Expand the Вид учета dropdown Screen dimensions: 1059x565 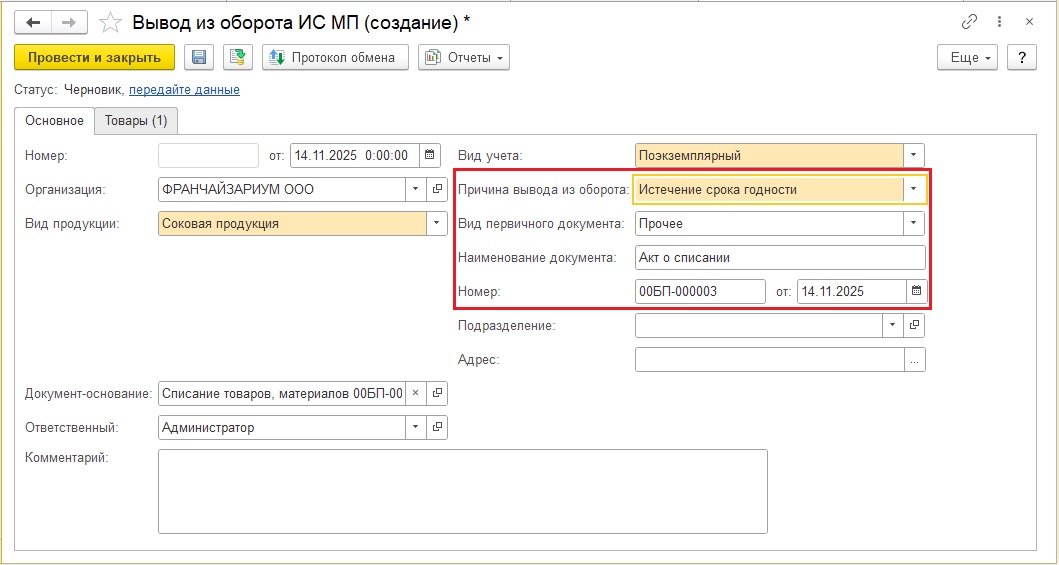click(914, 155)
